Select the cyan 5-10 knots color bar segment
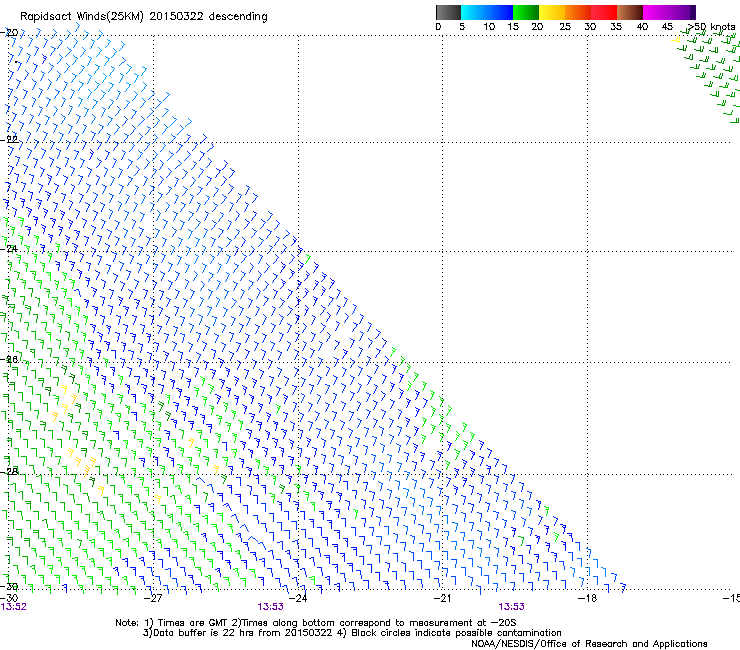The image size is (740, 650). click(x=474, y=12)
